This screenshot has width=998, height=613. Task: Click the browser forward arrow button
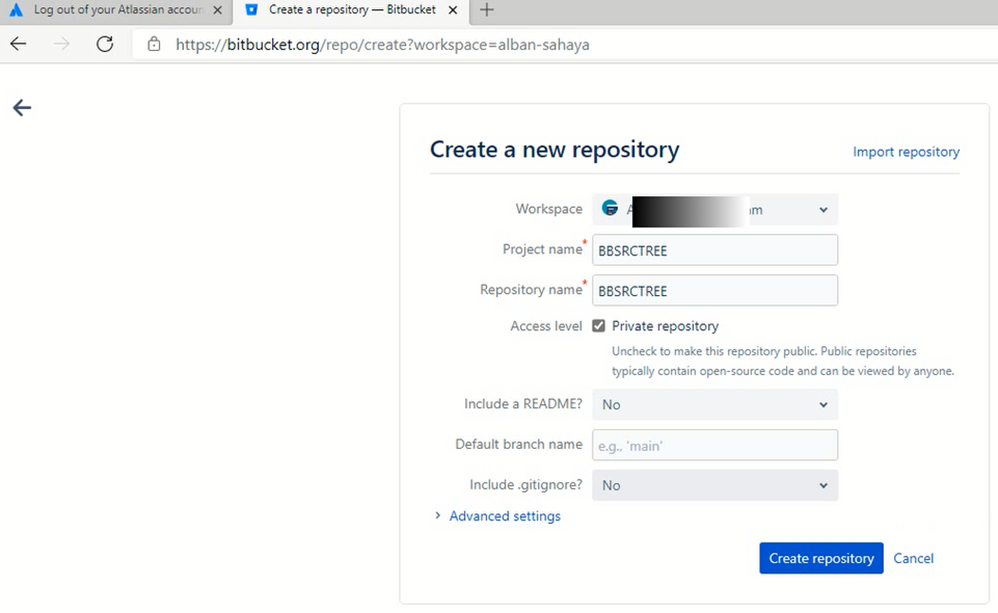[62, 44]
